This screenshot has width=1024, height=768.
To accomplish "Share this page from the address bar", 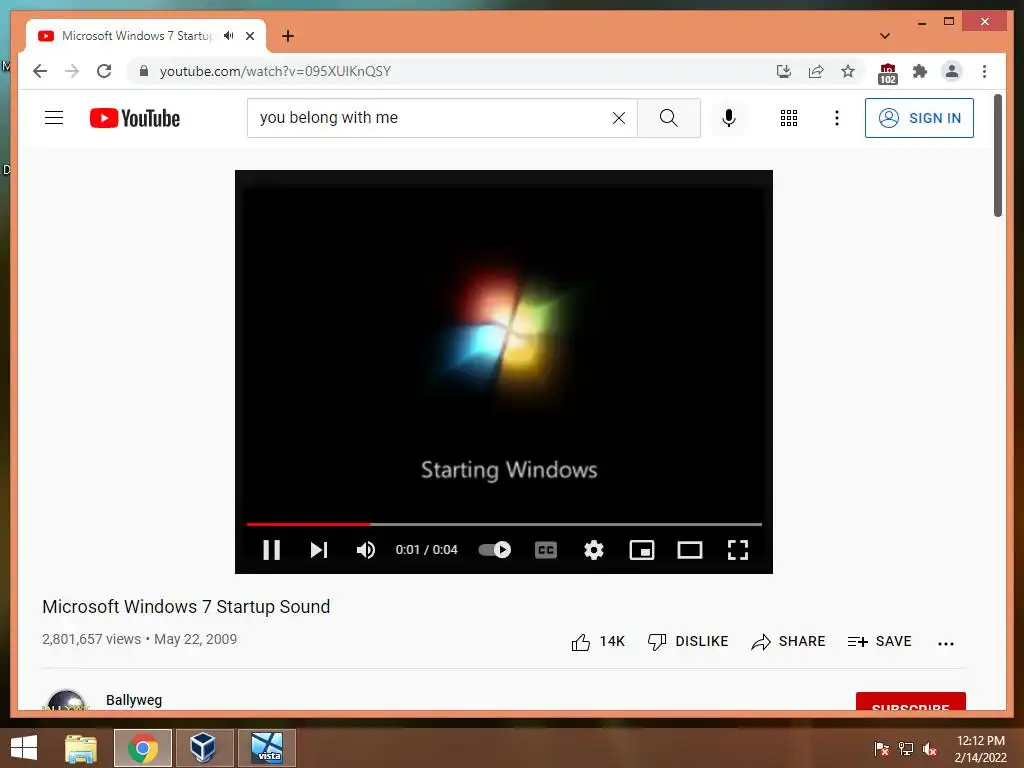I will [816, 71].
